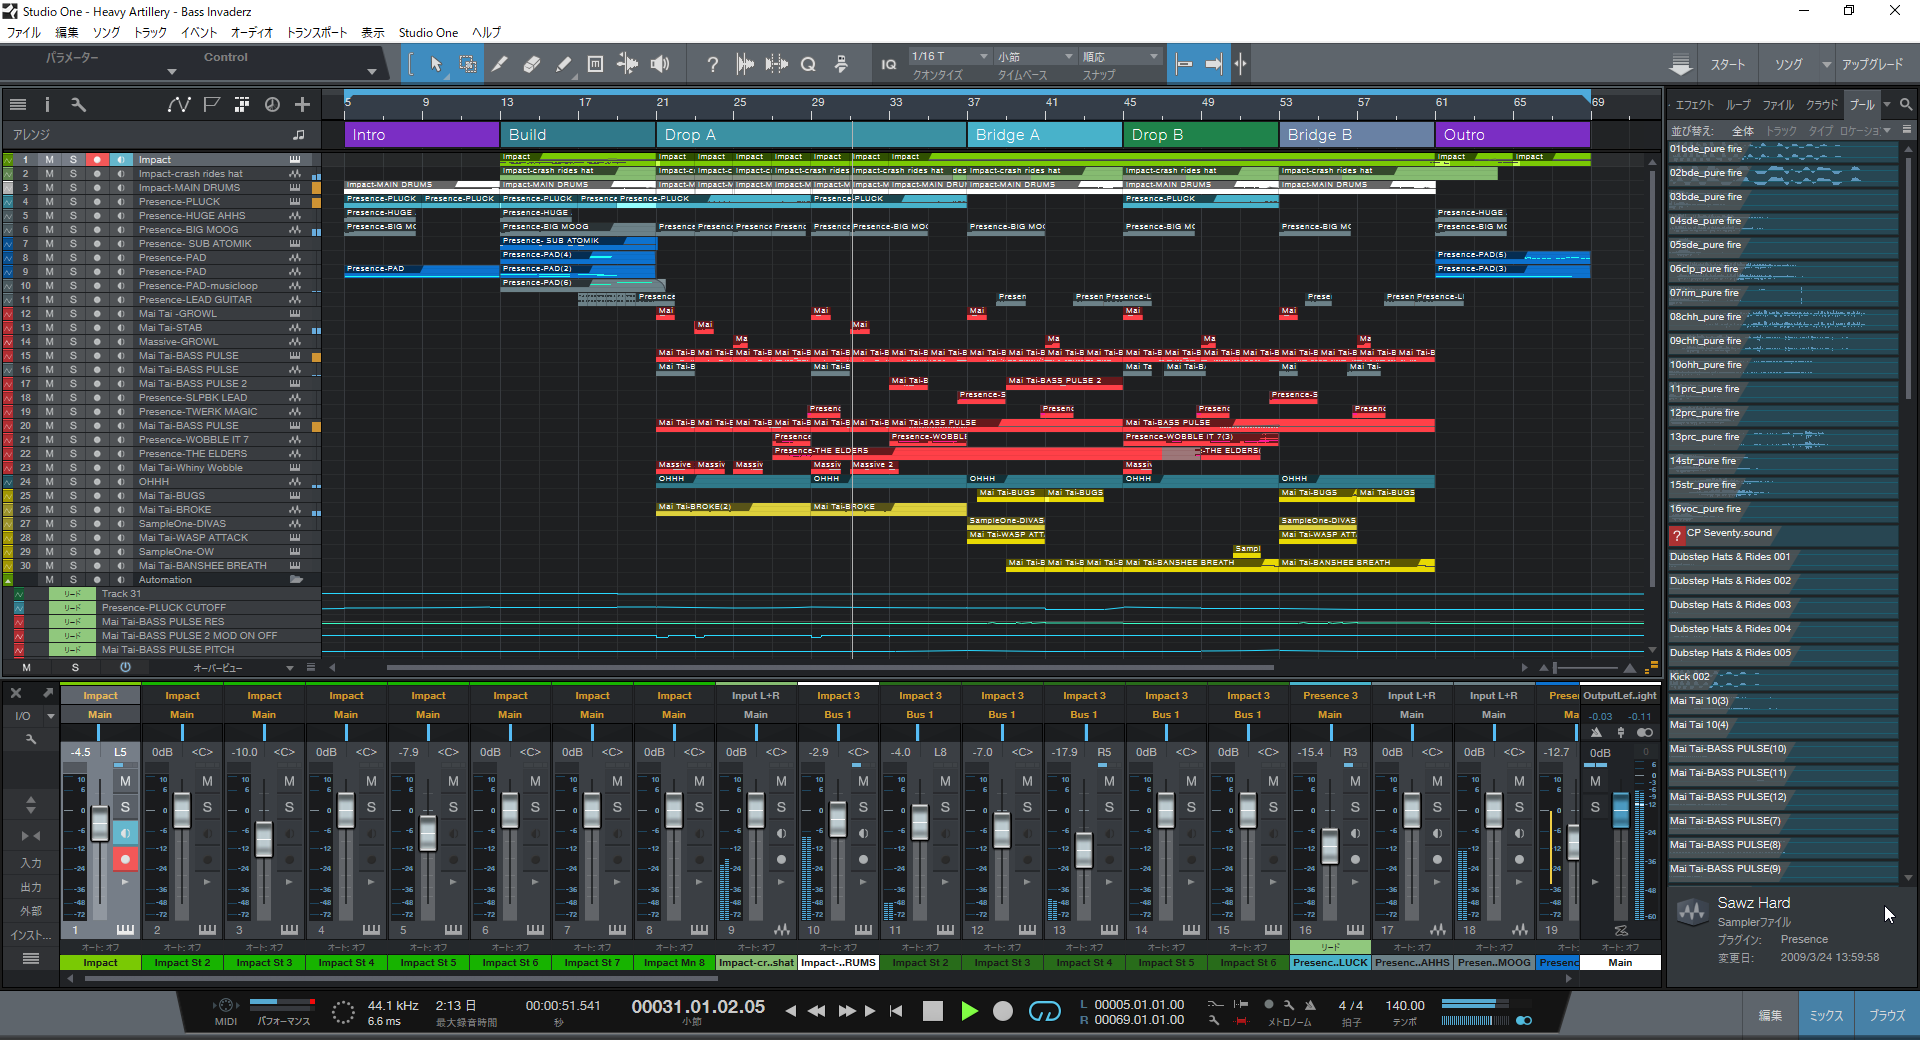Expand the パラメーター dropdown arrow

(x=171, y=71)
